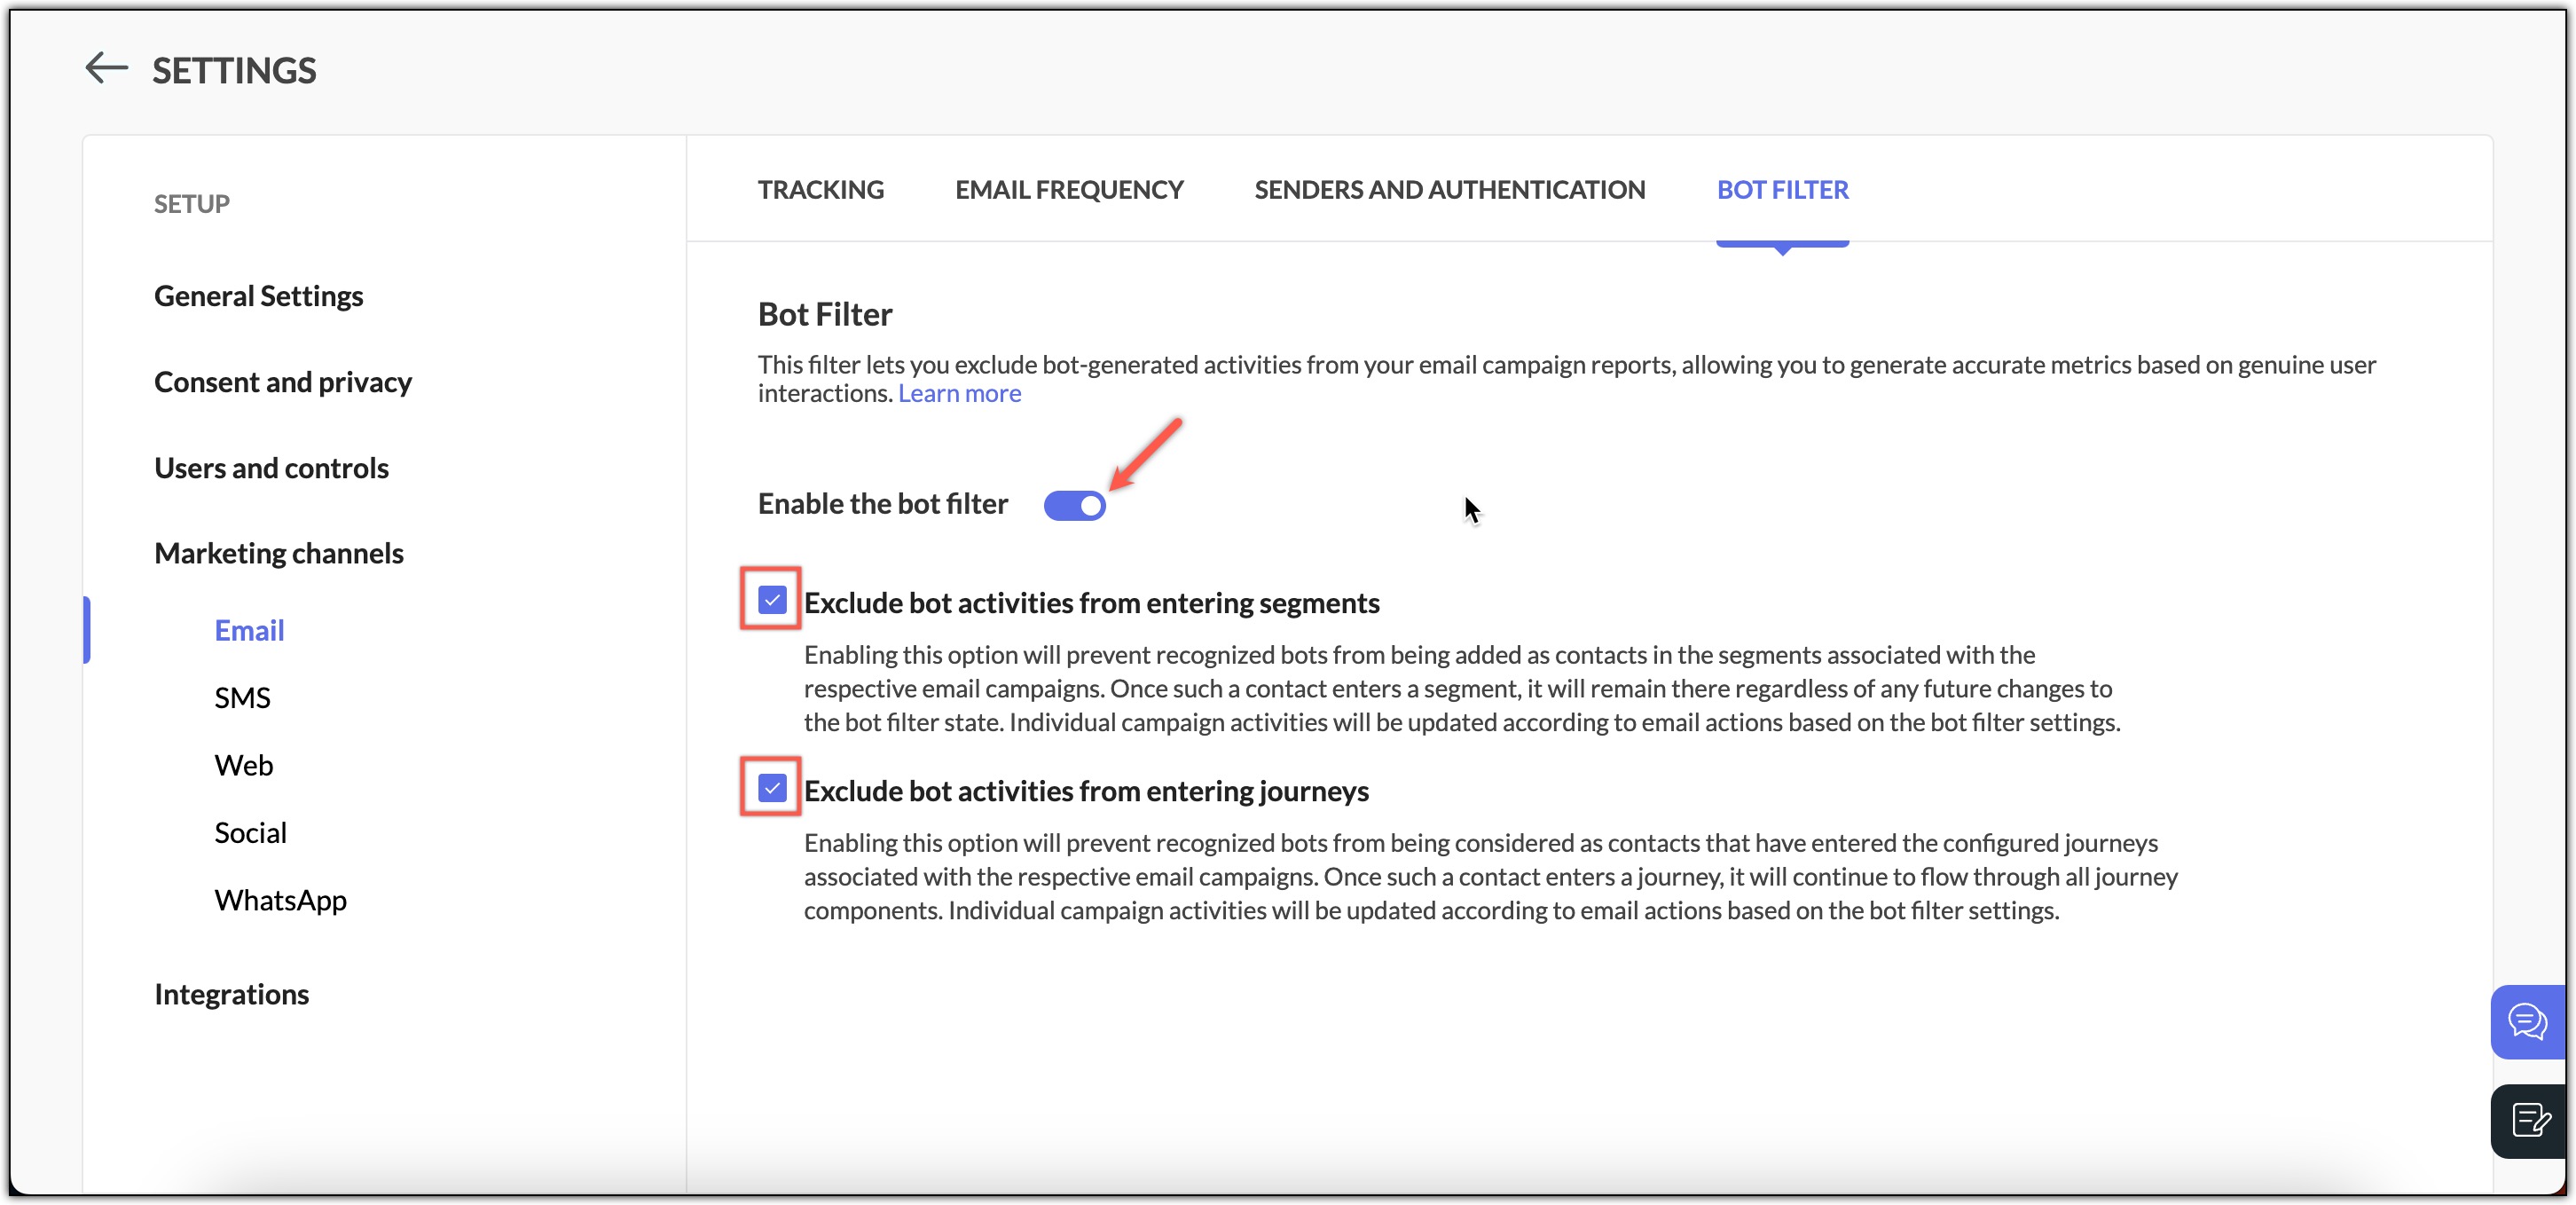
Task: Select SMS under Marketing channels
Action: click(x=243, y=697)
